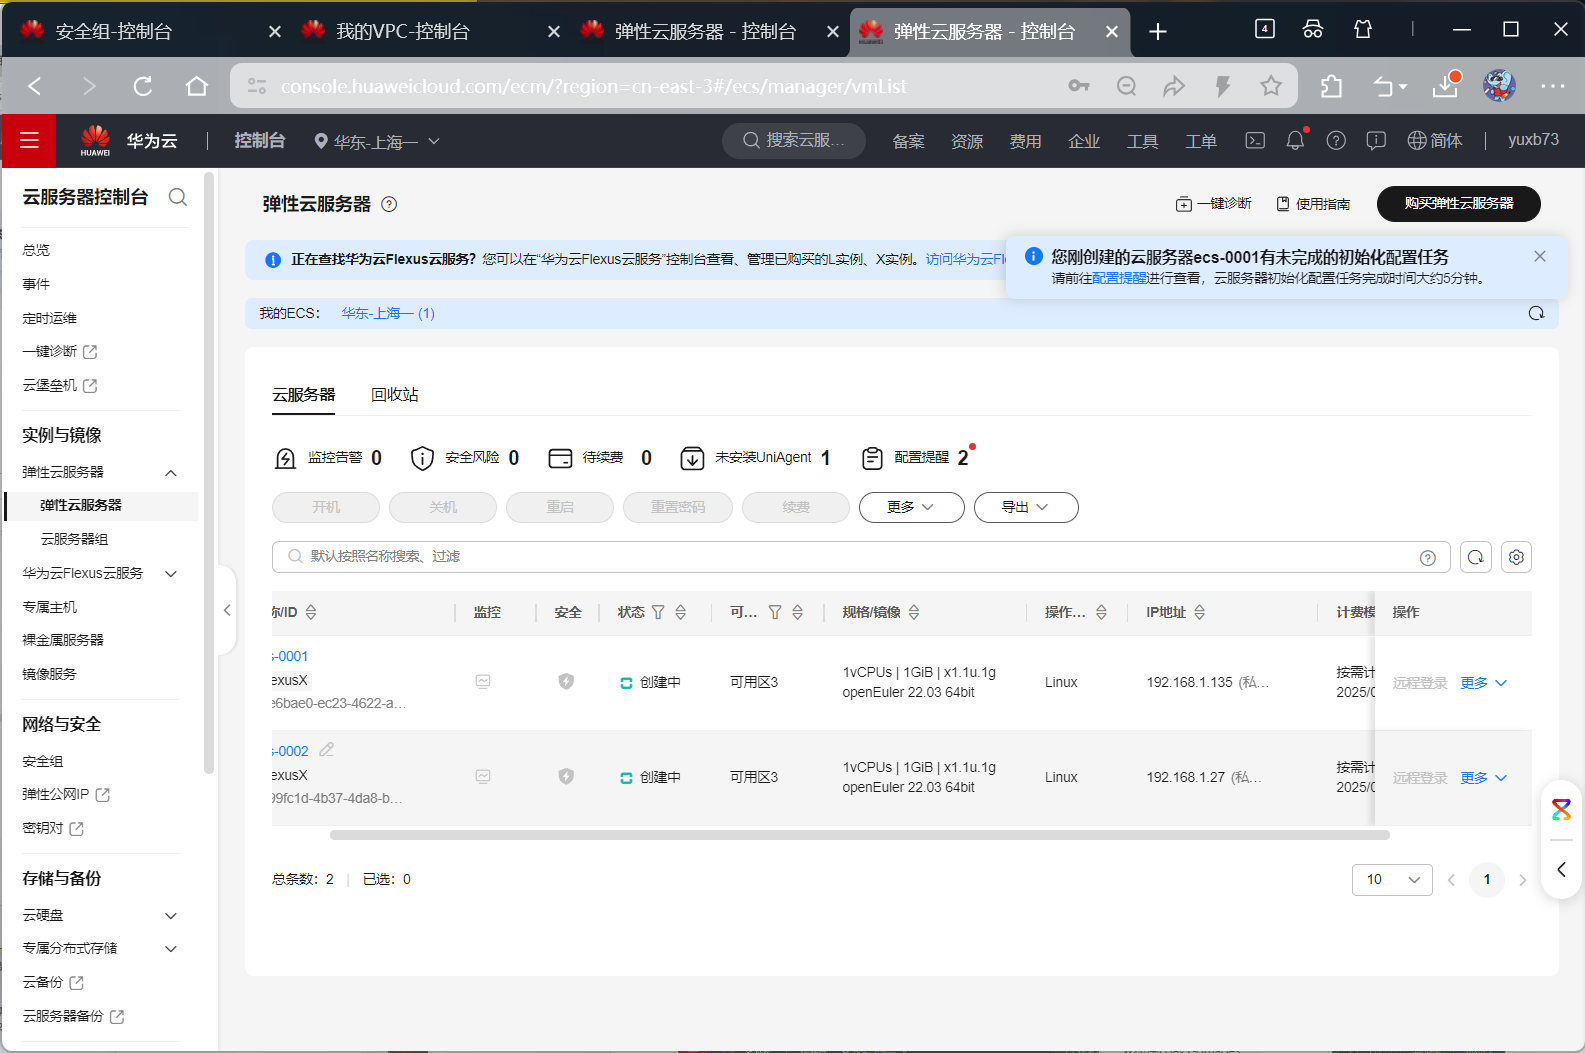Open the CloudShell terminal icon
Viewport: 1585px width, 1053px height.
tap(1255, 141)
